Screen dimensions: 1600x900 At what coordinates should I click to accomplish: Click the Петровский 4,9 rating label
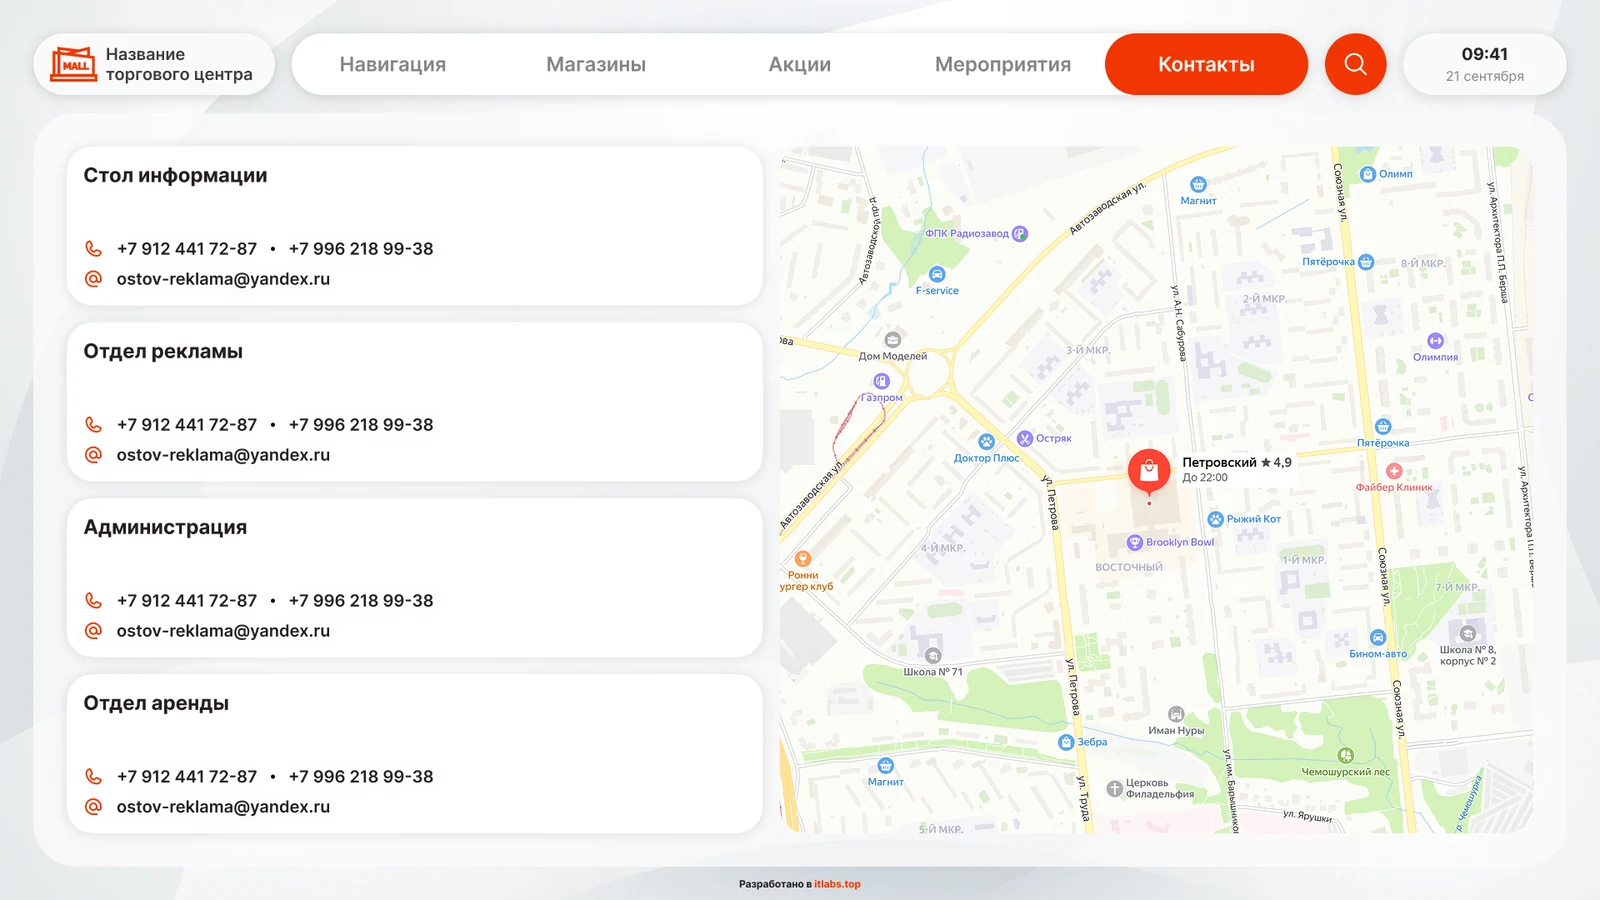click(x=1237, y=462)
